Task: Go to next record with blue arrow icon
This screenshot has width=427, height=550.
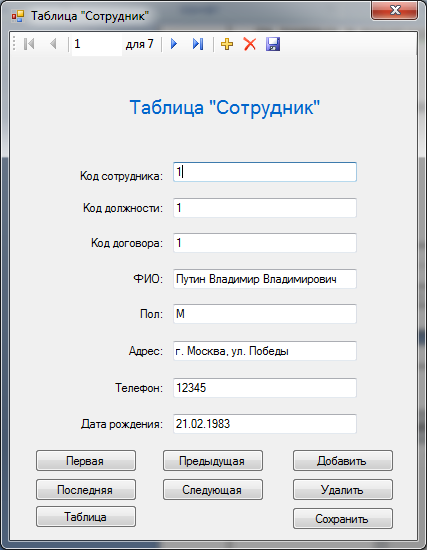Action: tap(174, 44)
